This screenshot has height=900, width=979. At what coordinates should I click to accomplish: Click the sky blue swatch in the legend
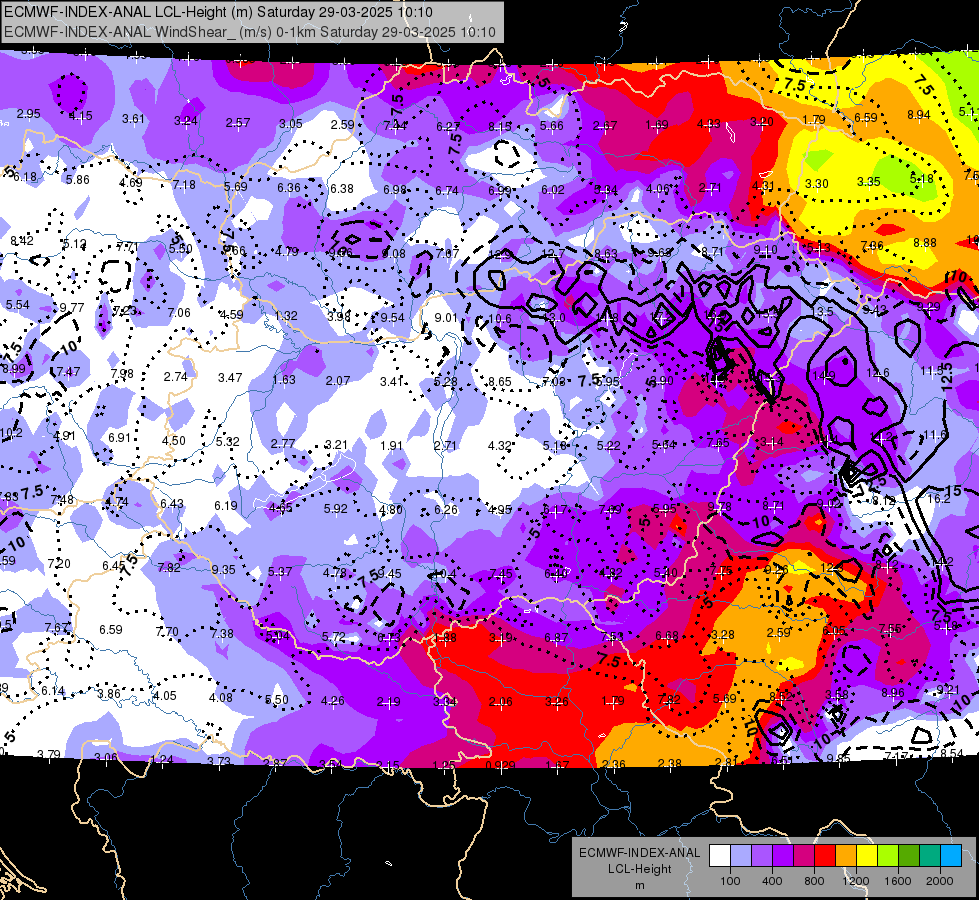click(951, 855)
